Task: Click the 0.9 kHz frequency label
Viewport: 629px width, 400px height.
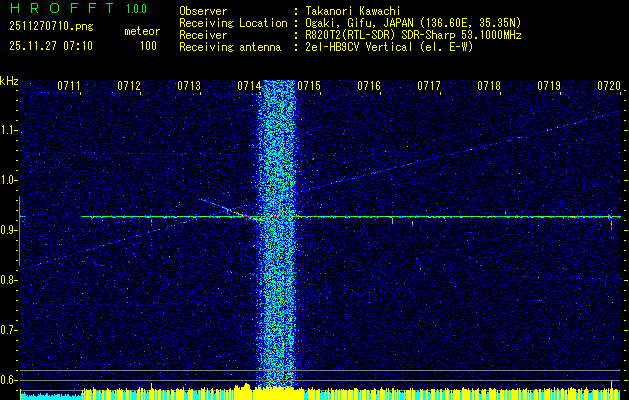Action: tap(7, 230)
